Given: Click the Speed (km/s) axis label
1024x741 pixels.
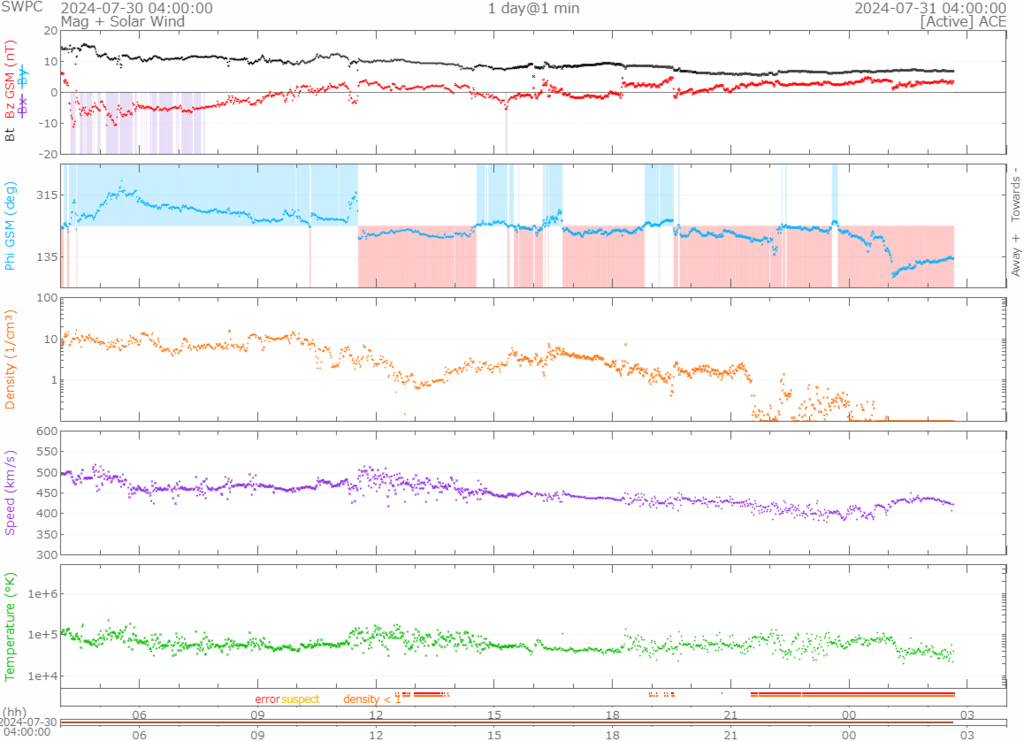Looking at the screenshot, I should tap(12, 492).
